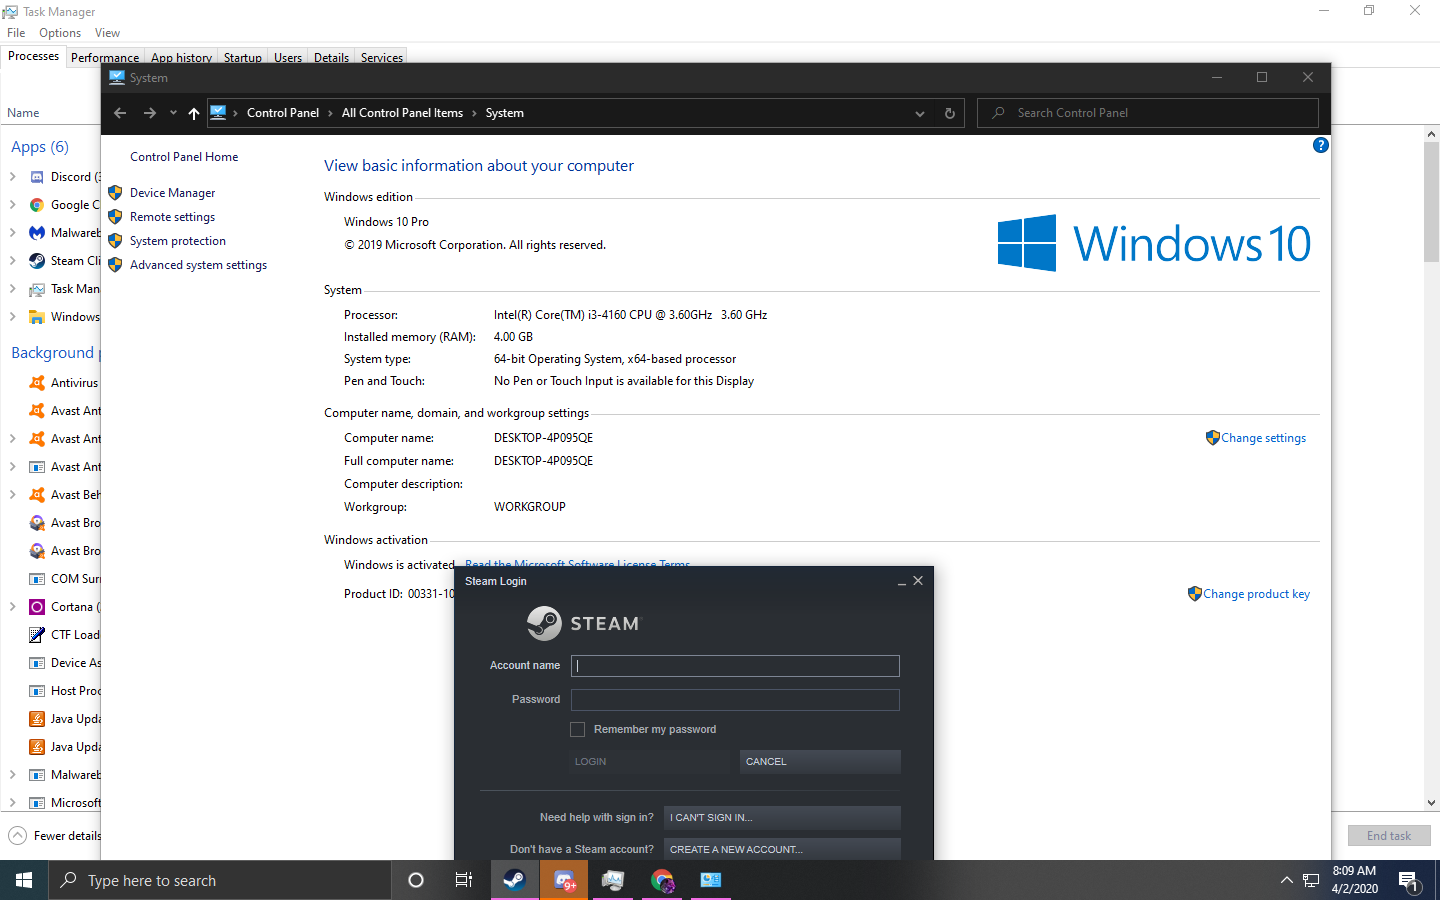The image size is (1440, 900).
Task: Select the Cortana icon in process list
Action: (37, 607)
